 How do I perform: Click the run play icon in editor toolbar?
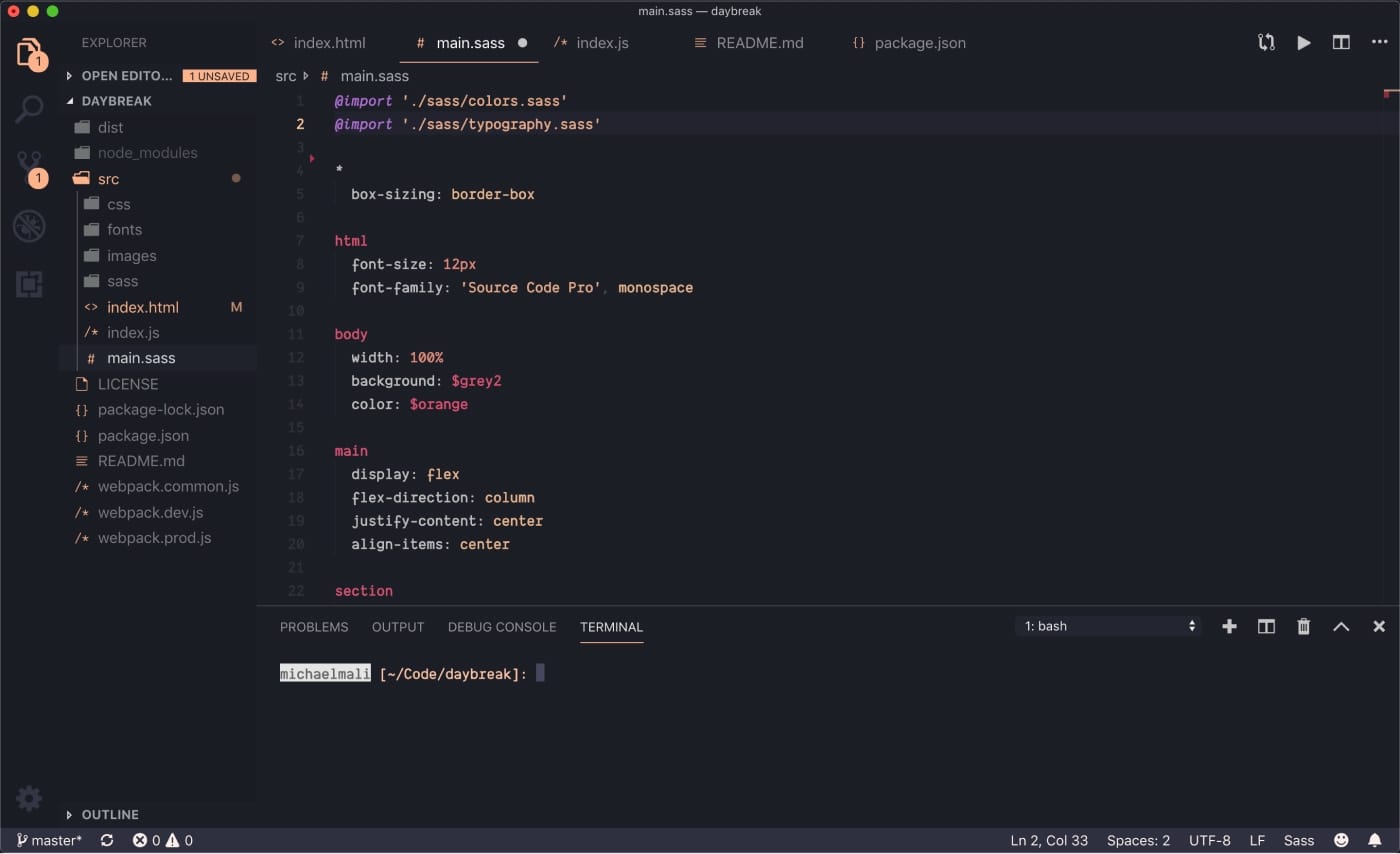click(1304, 43)
